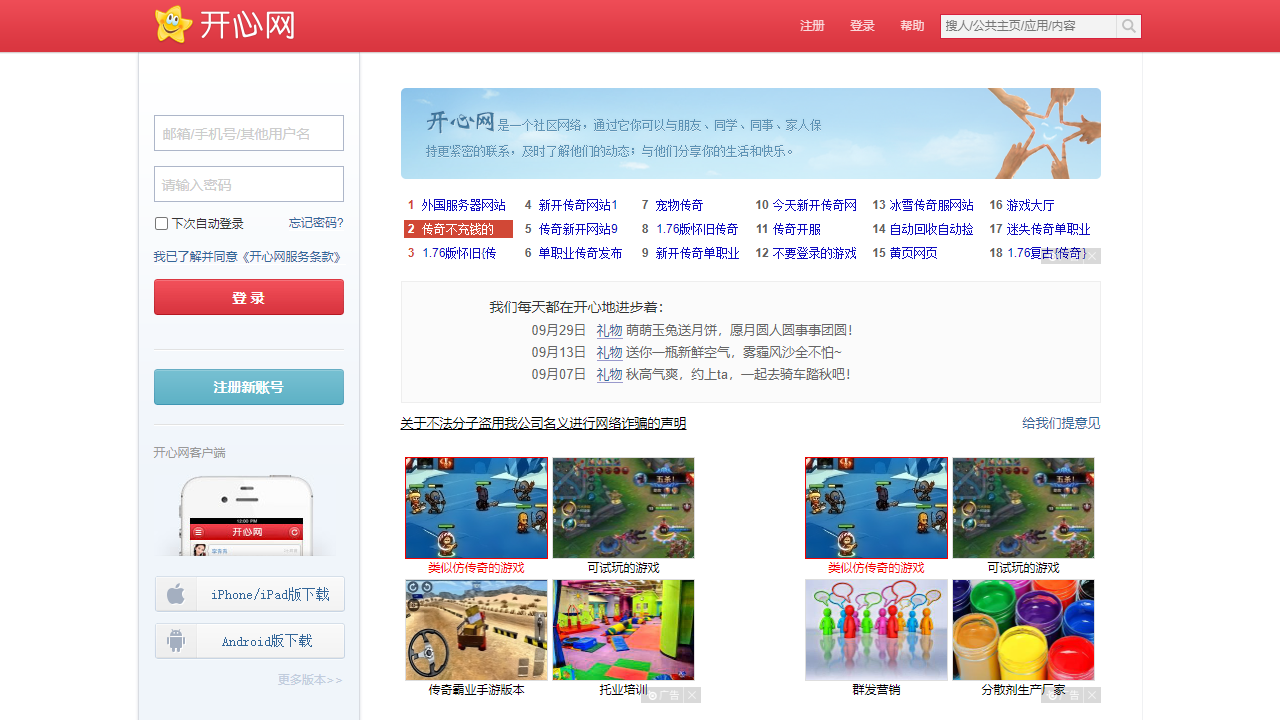This screenshot has height=720, width=1280.
Task: Close the ad overlay over 分散剂生产厂家
Action: 1093,695
